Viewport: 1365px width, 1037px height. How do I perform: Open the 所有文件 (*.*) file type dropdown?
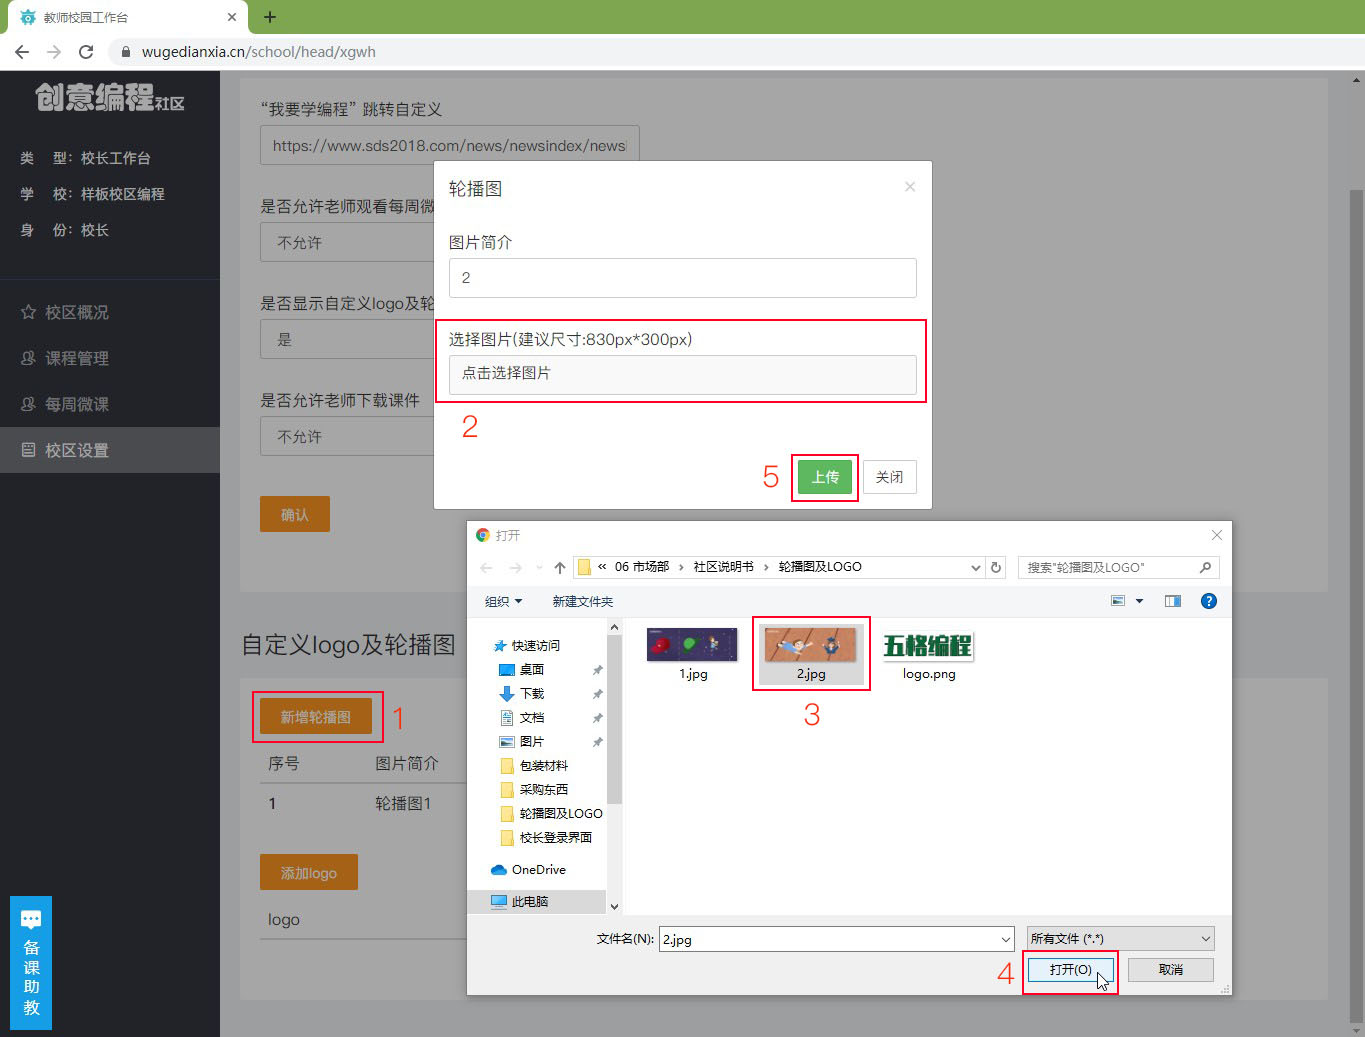[1121, 939]
